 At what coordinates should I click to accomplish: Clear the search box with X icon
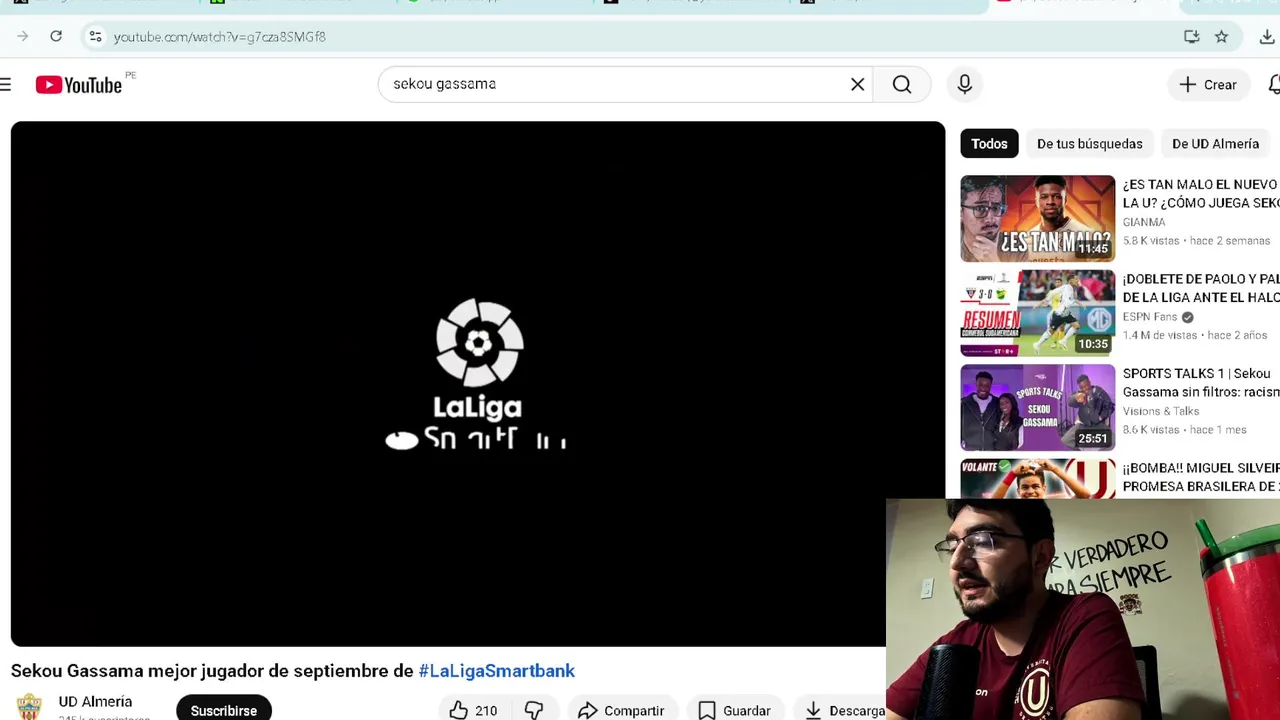pyautogui.click(x=857, y=85)
